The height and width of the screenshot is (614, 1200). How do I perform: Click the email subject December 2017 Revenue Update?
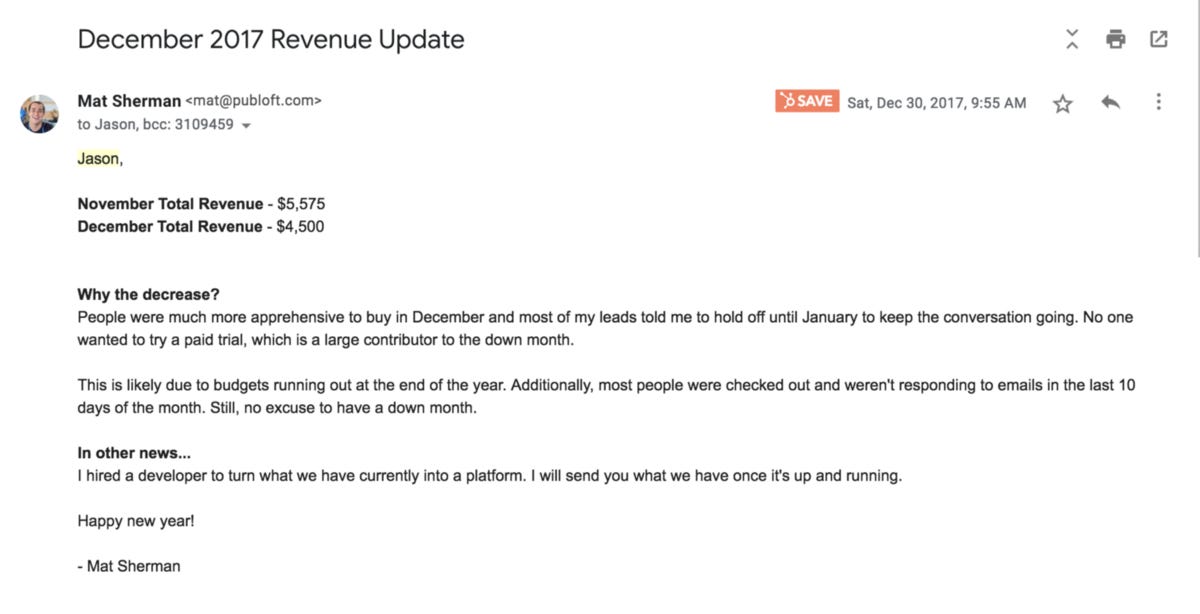coord(271,39)
